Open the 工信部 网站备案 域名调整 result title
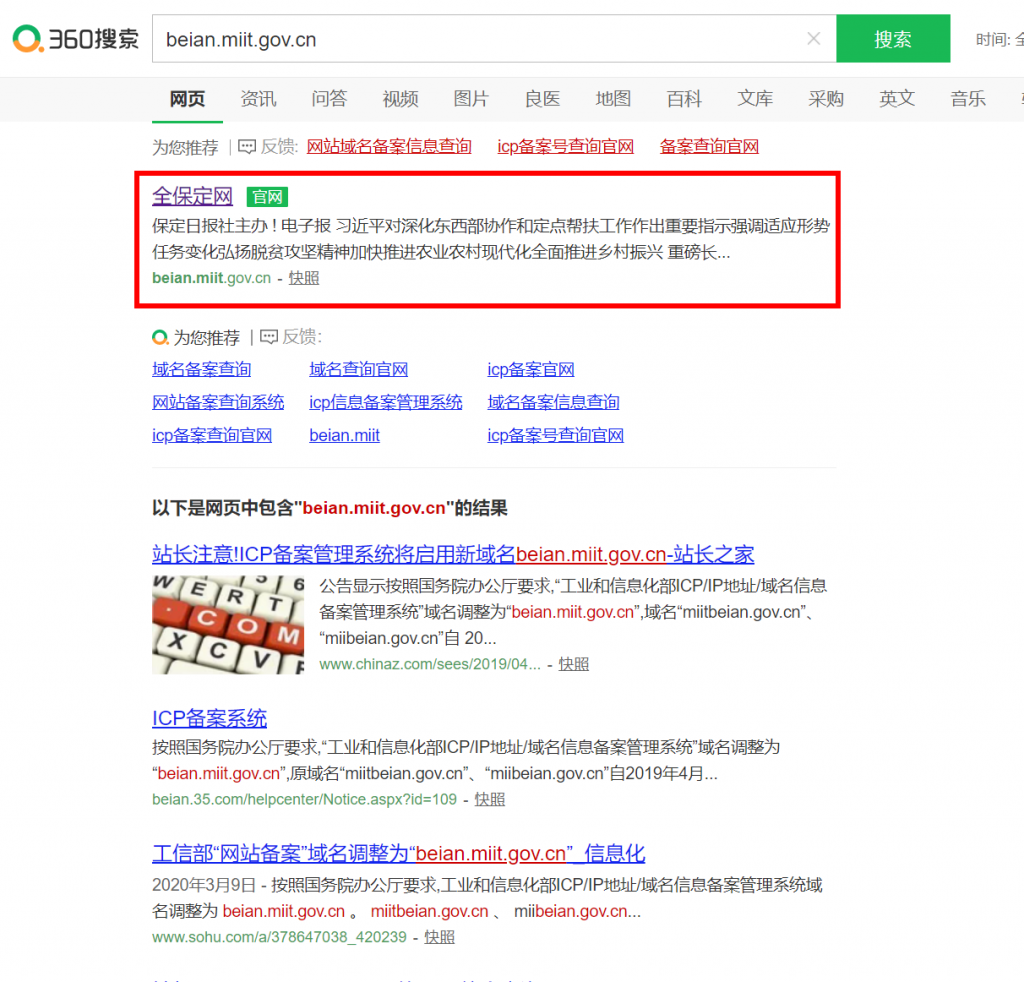 pyautogui.click(x=399, y=853)
